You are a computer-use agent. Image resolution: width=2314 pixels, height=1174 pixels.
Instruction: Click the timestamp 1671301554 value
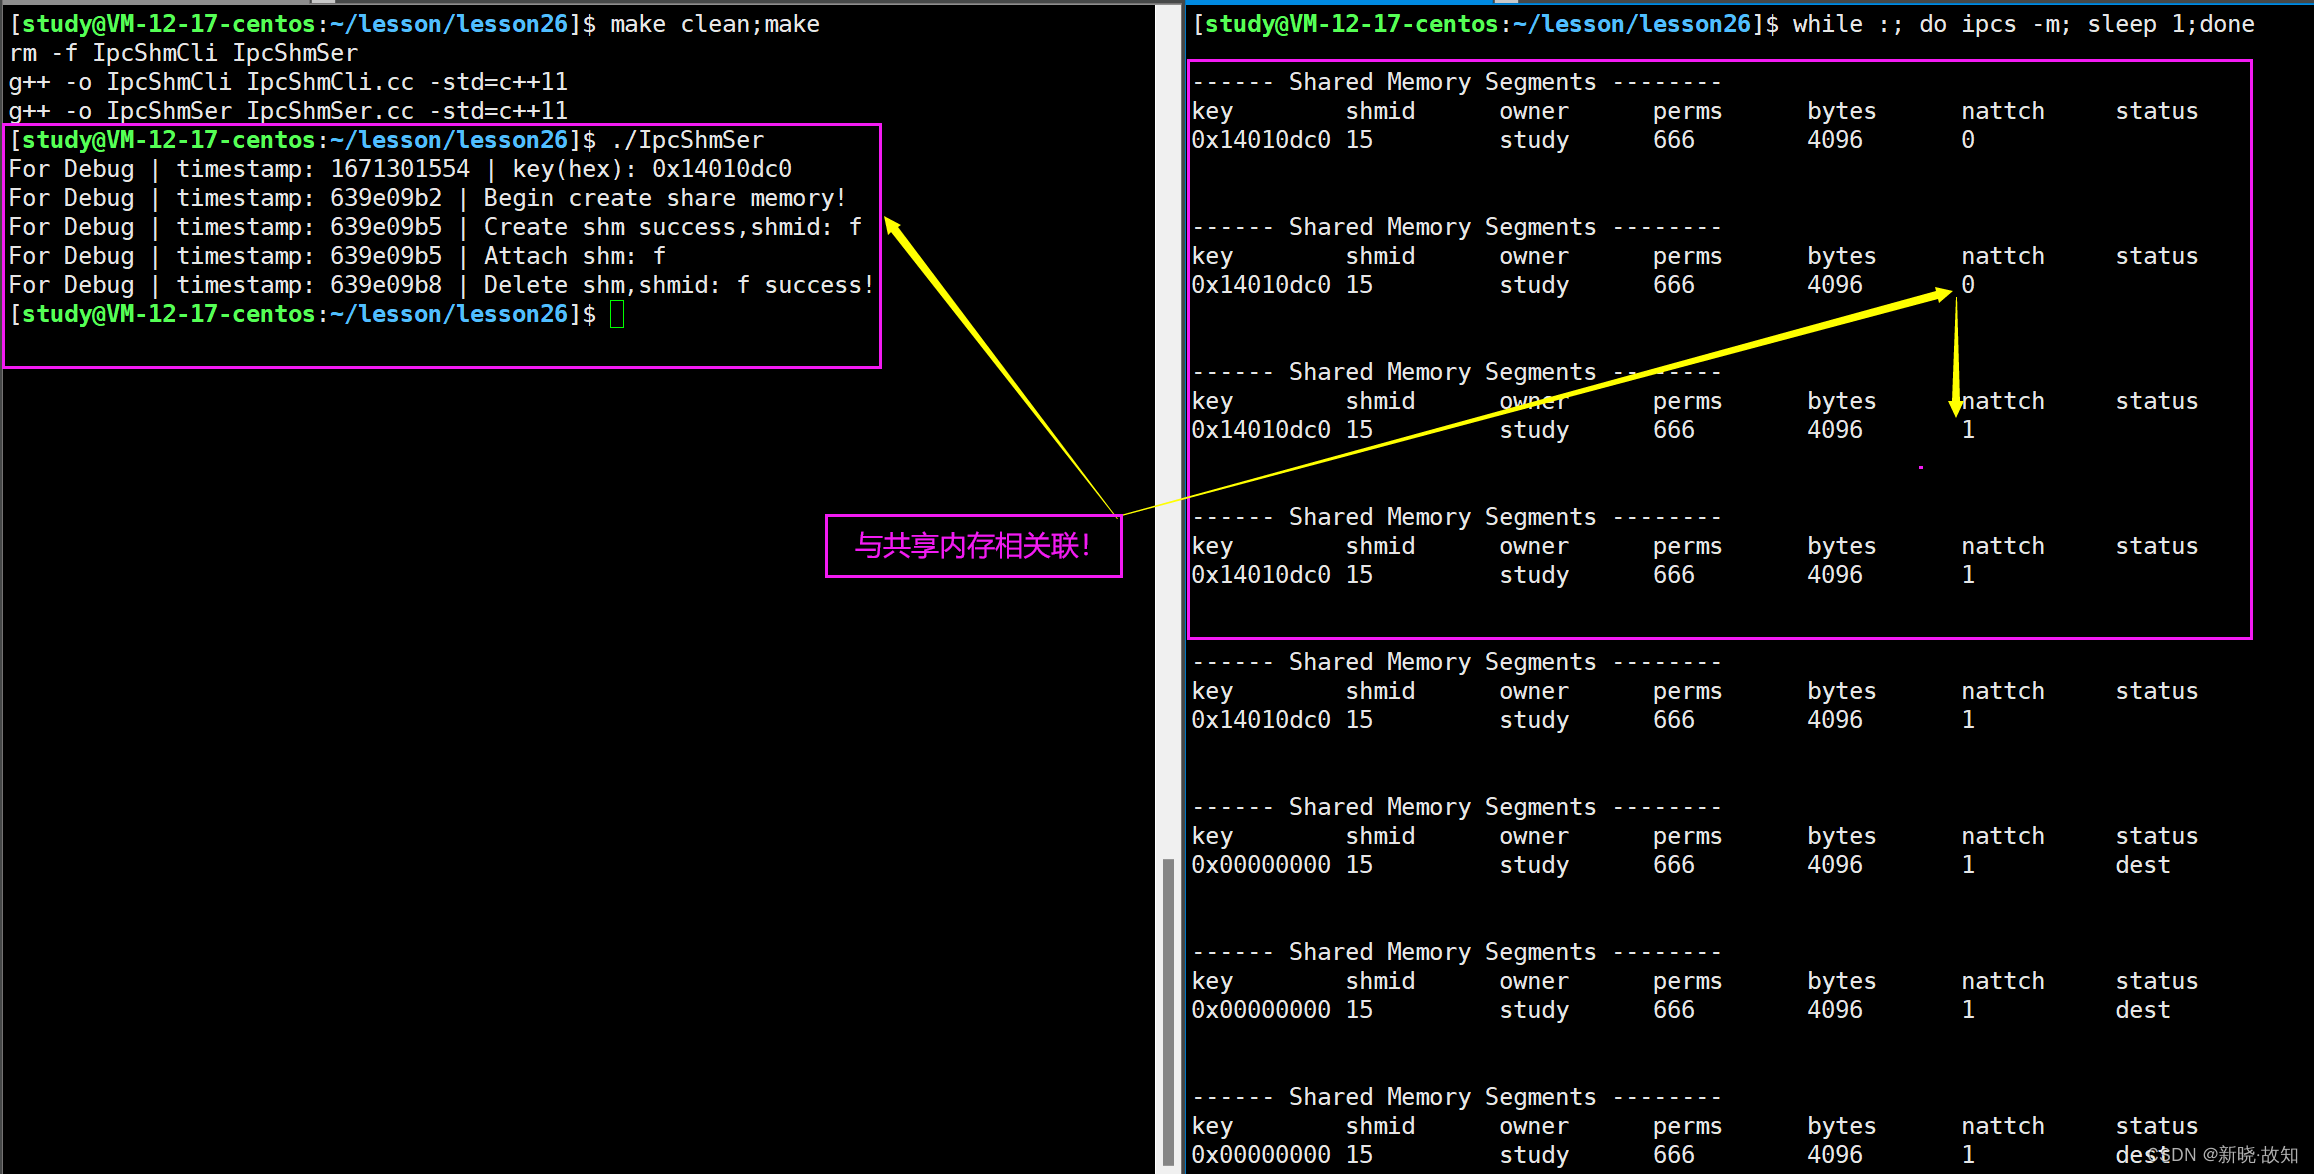point(399,169)
